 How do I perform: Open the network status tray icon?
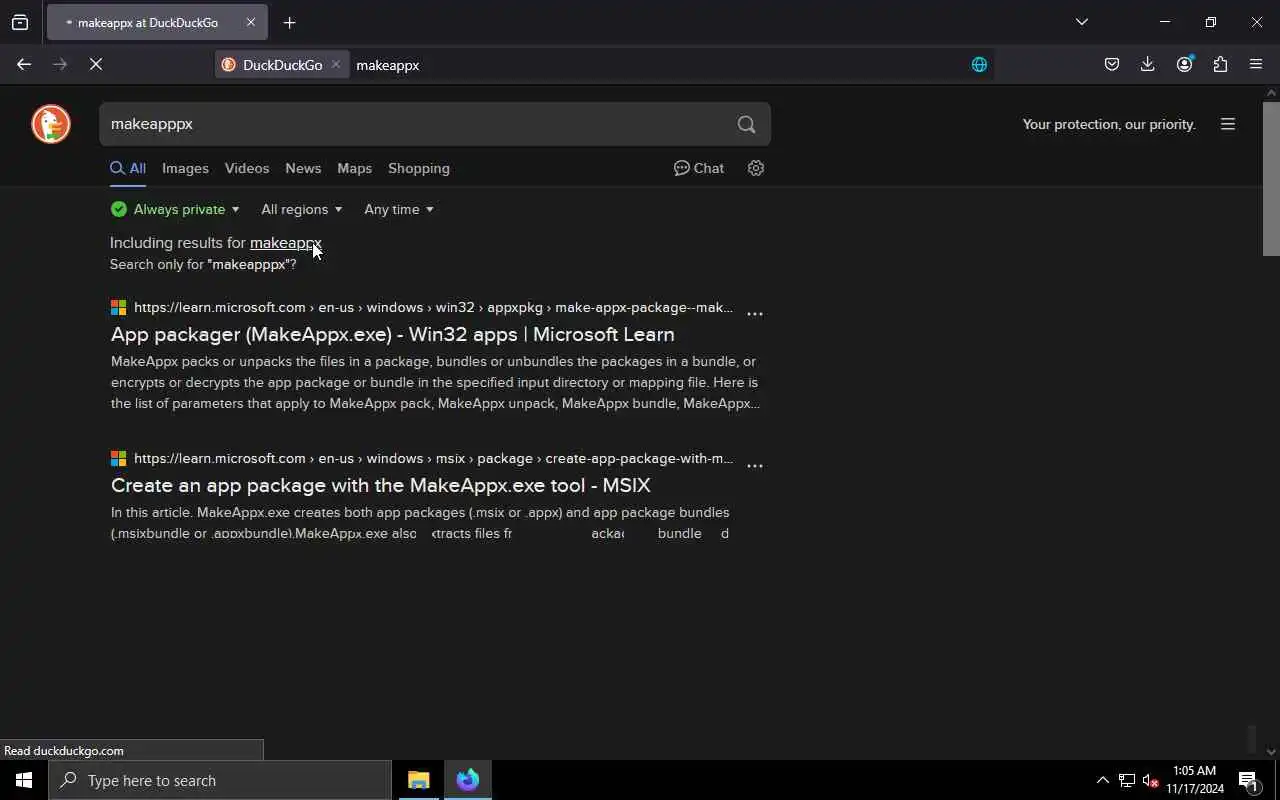click(1126, 780)
